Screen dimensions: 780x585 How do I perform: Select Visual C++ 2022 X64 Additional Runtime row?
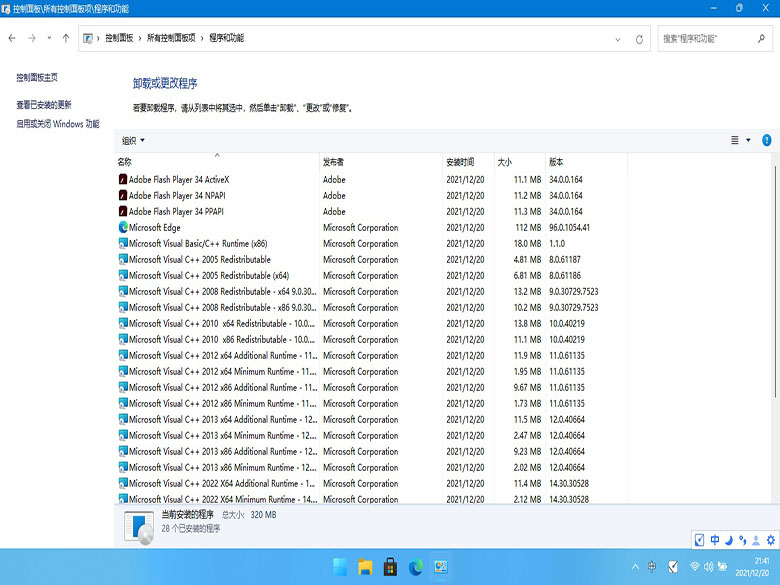[x=371, y=483]
